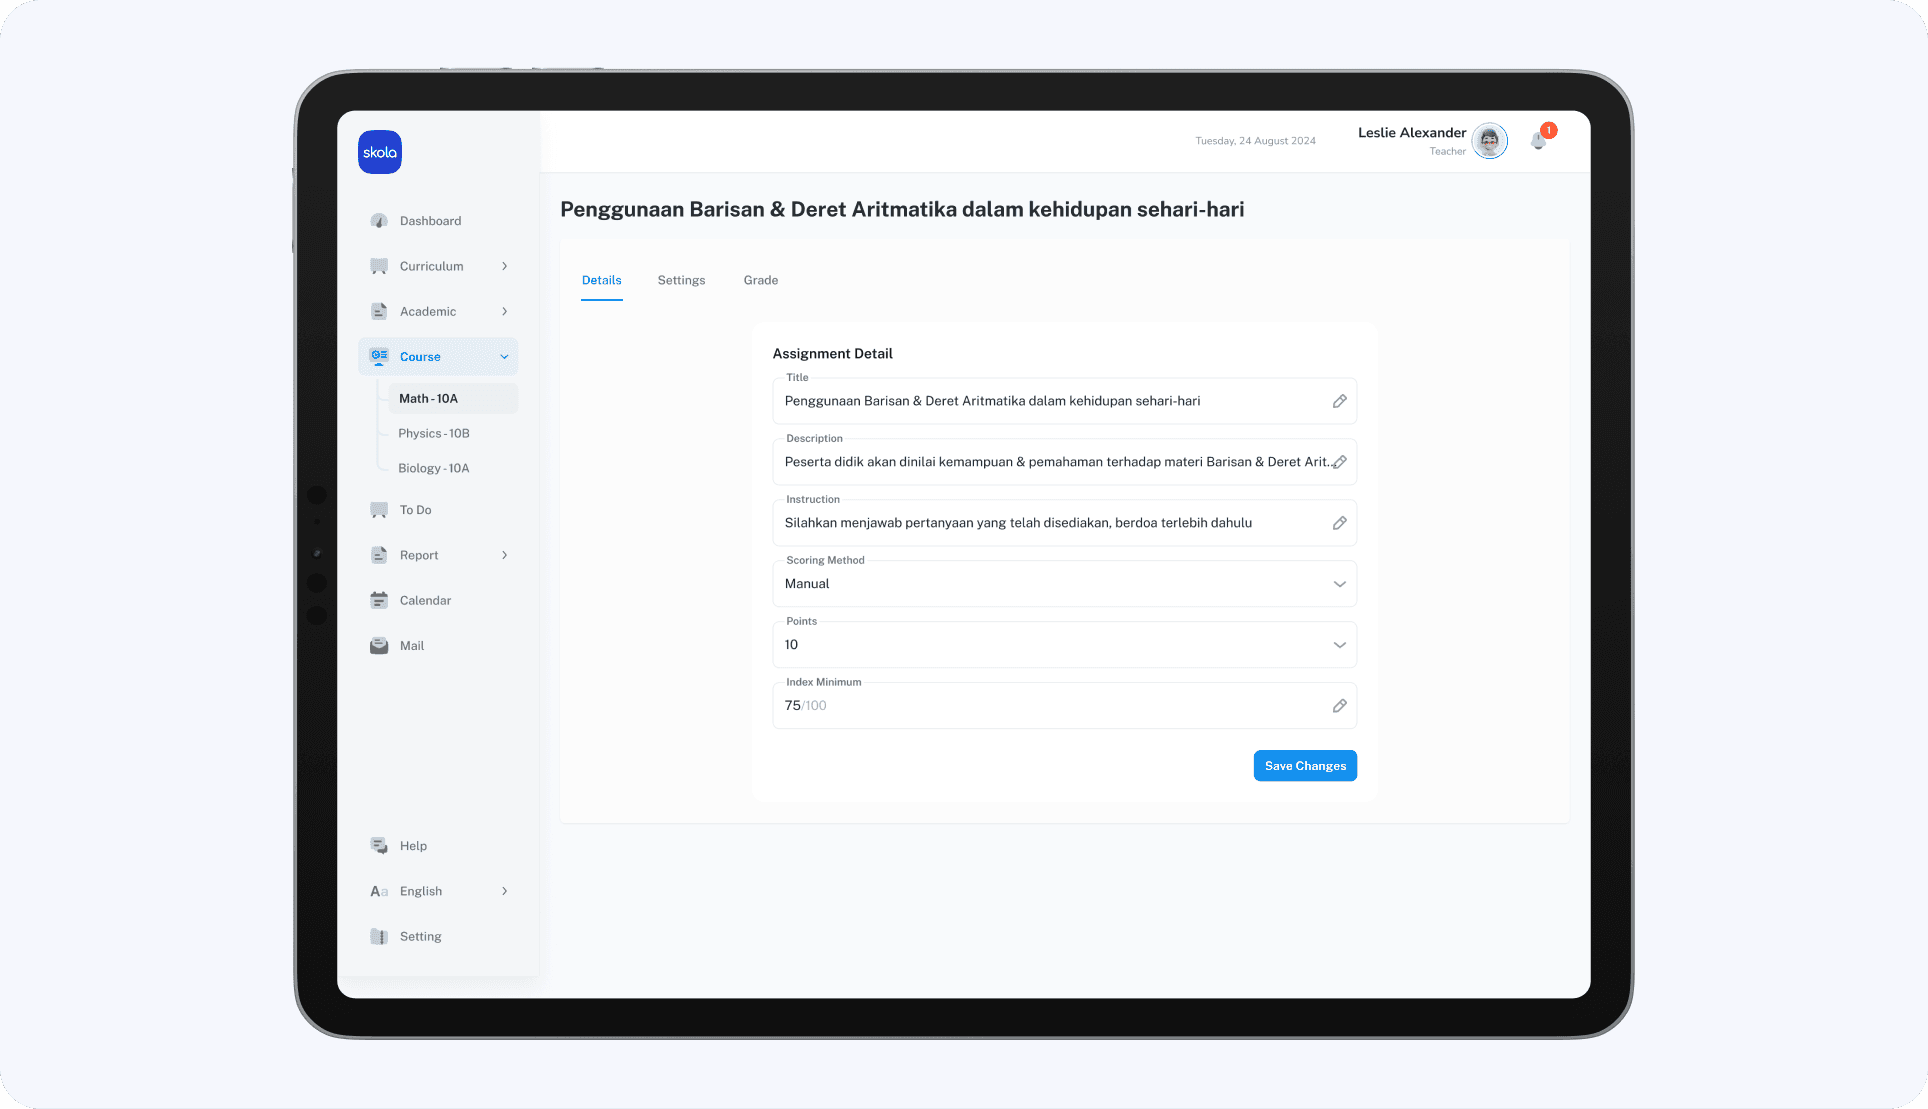The height and width of the screenshot is (1109, 1928).
Task: Click Index Minimum edit pencil icon
Action: click(1339, 706)
